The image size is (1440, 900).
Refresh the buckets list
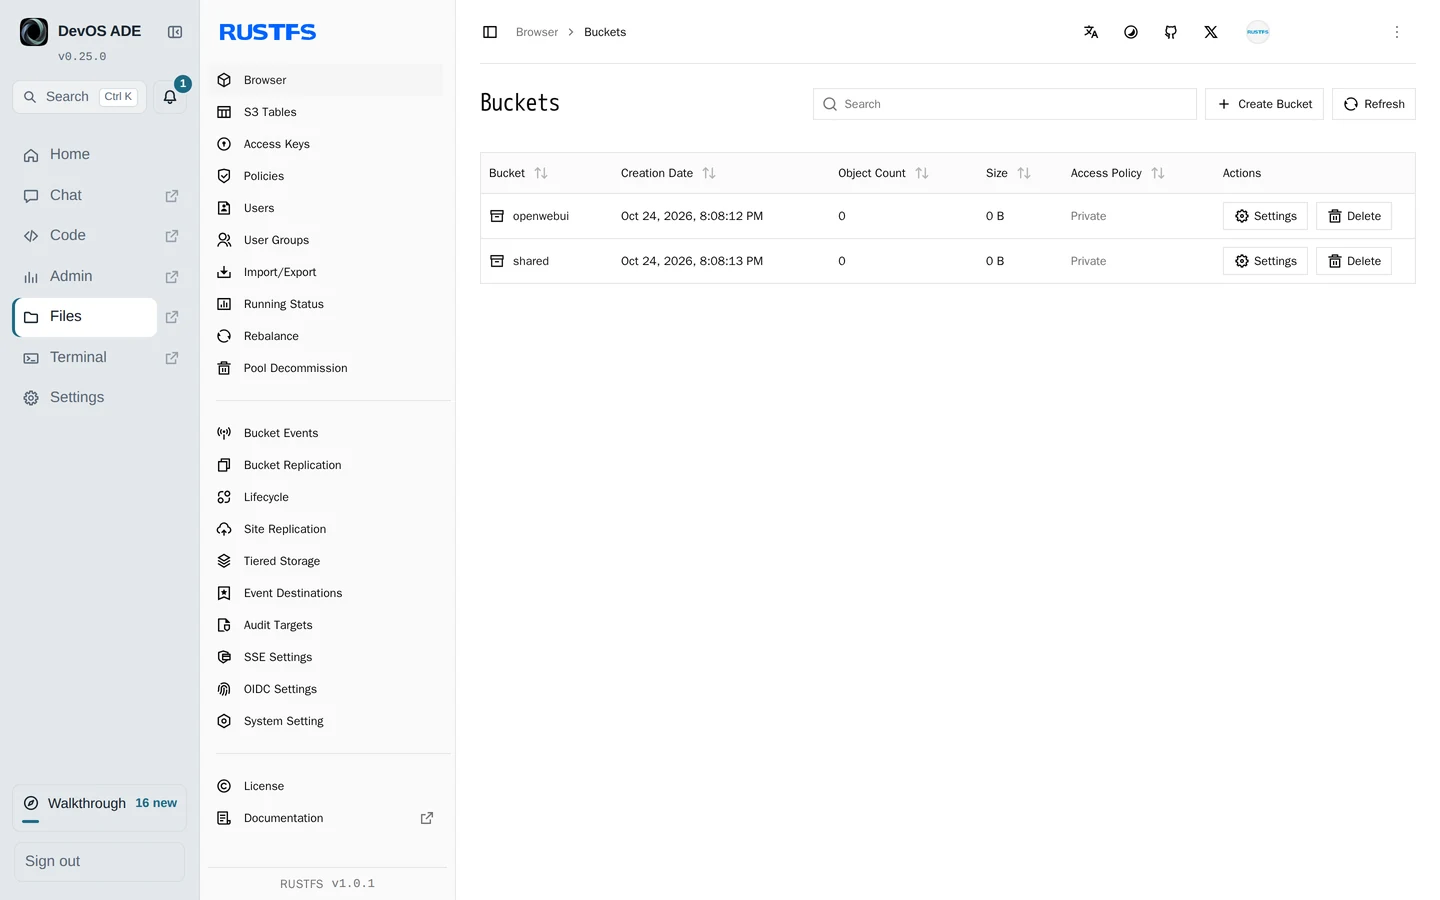click(1374, 104)
